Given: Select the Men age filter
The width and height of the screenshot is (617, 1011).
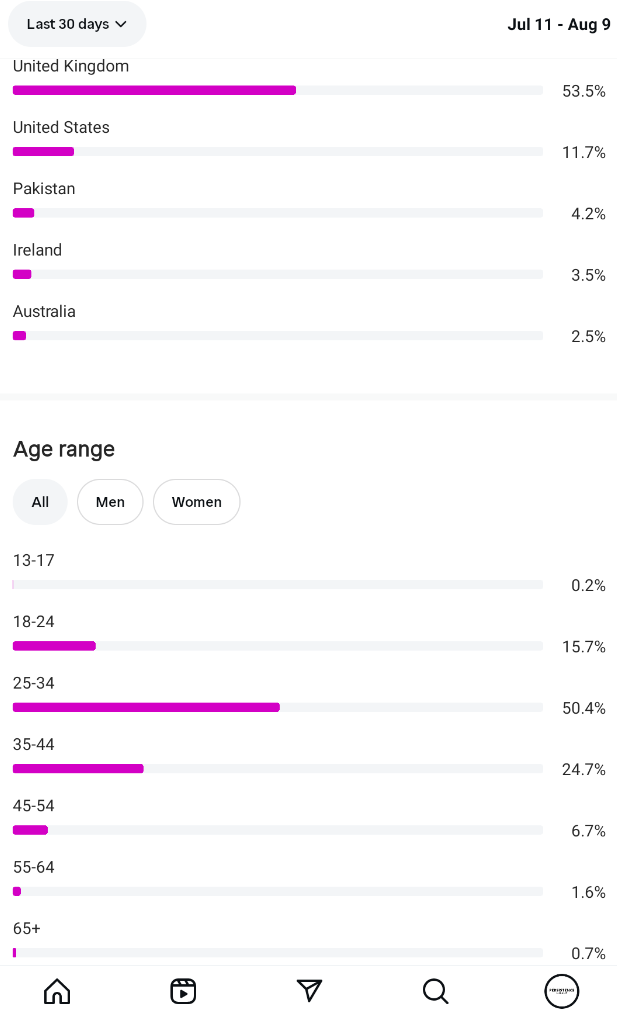Looking at the screenshot, I should pyautogui.click(x=110, y=502).
